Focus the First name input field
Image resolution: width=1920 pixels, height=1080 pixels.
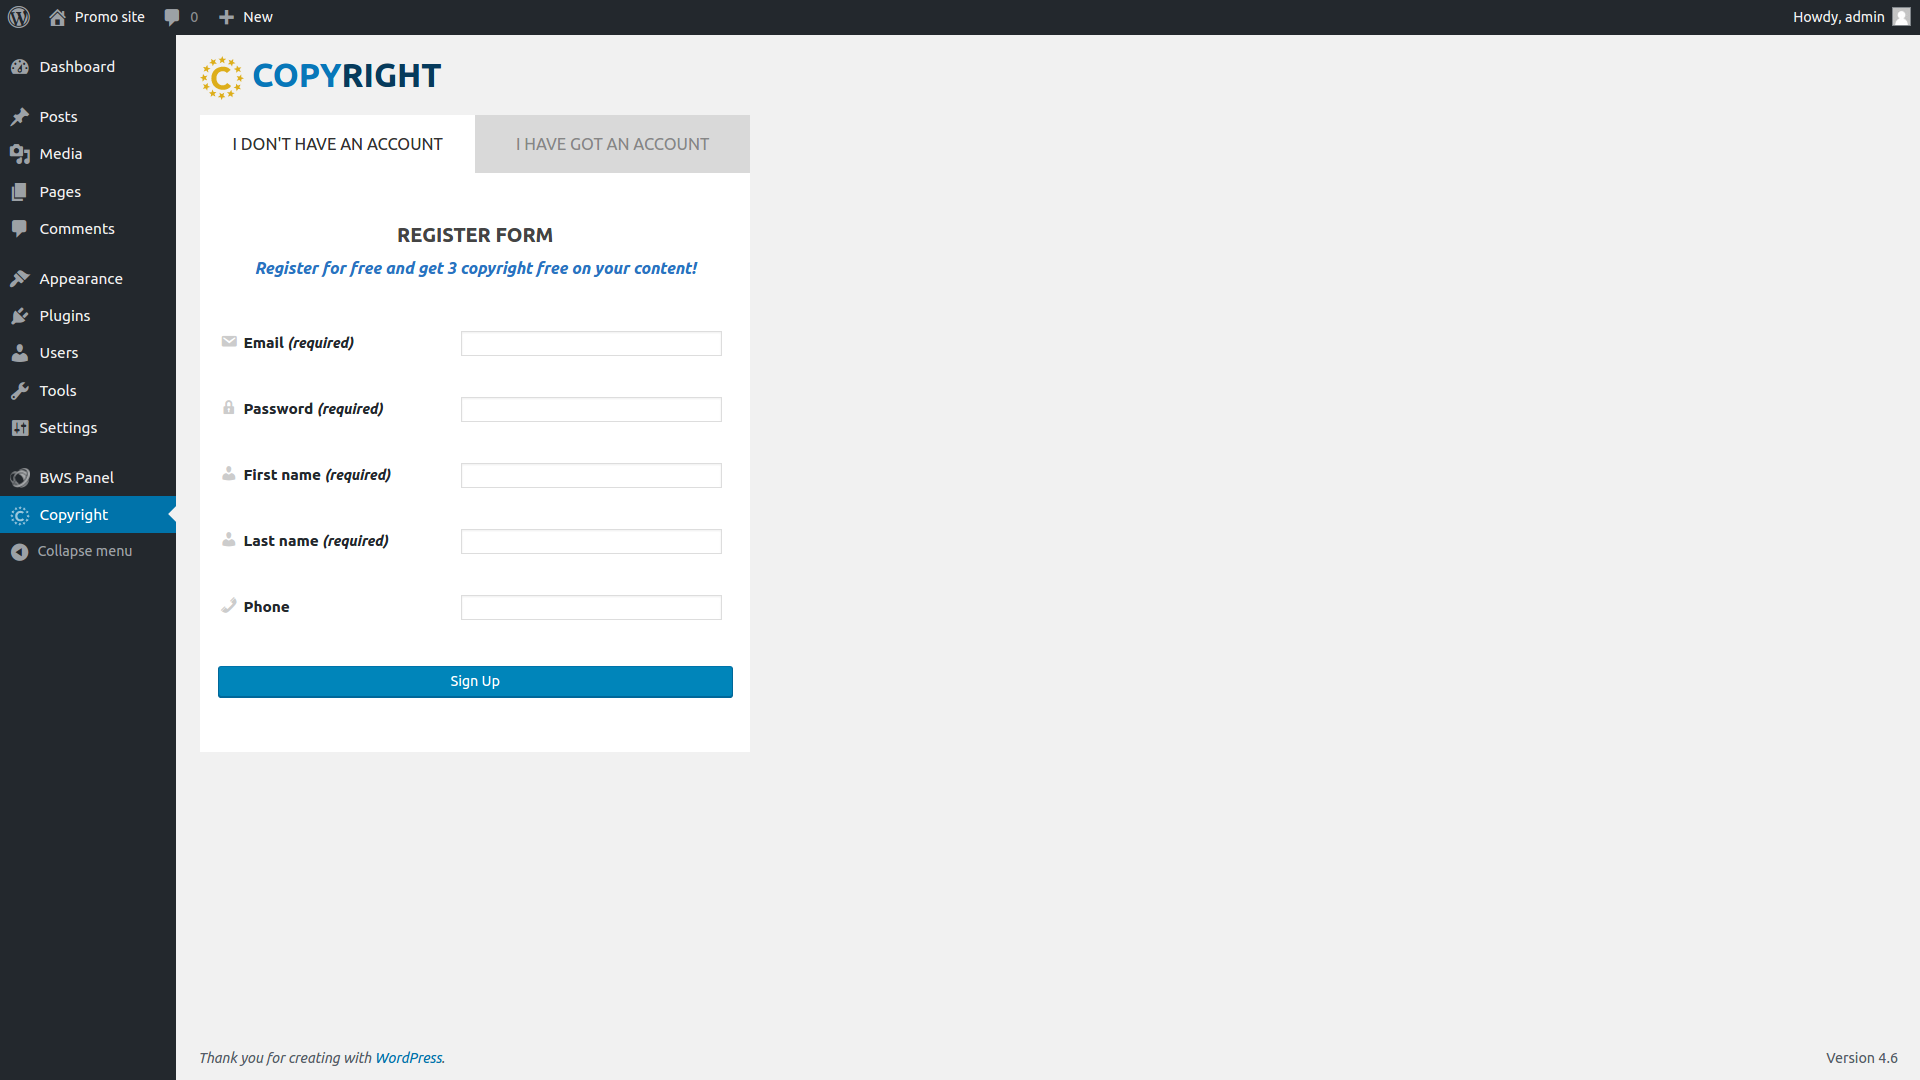[591, 476]
